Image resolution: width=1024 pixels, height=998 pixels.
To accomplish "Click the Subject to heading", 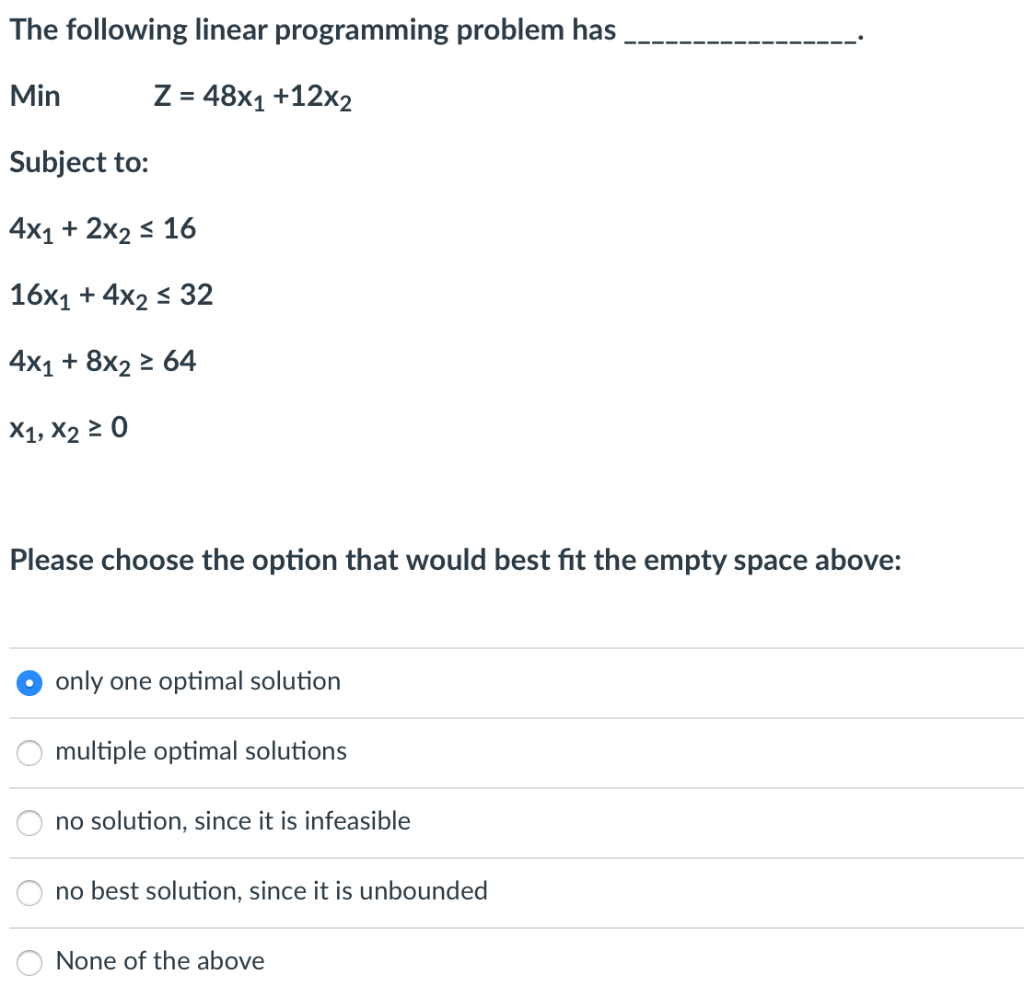I will 79,162.
